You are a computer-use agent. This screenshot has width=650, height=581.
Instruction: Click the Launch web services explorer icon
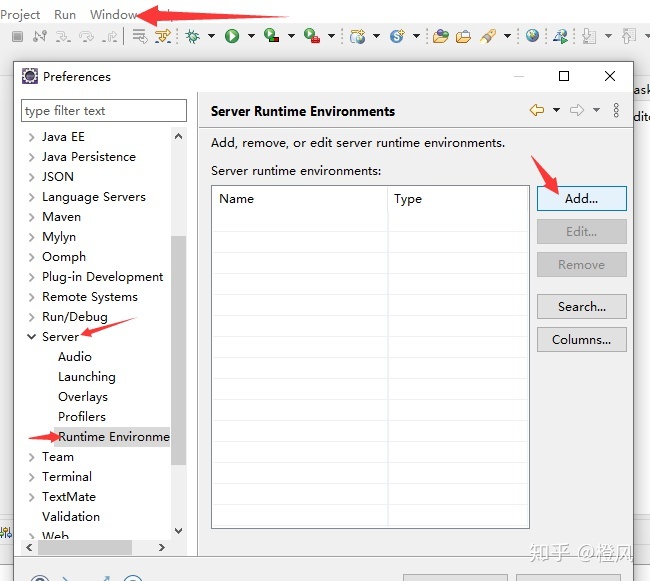560,36
